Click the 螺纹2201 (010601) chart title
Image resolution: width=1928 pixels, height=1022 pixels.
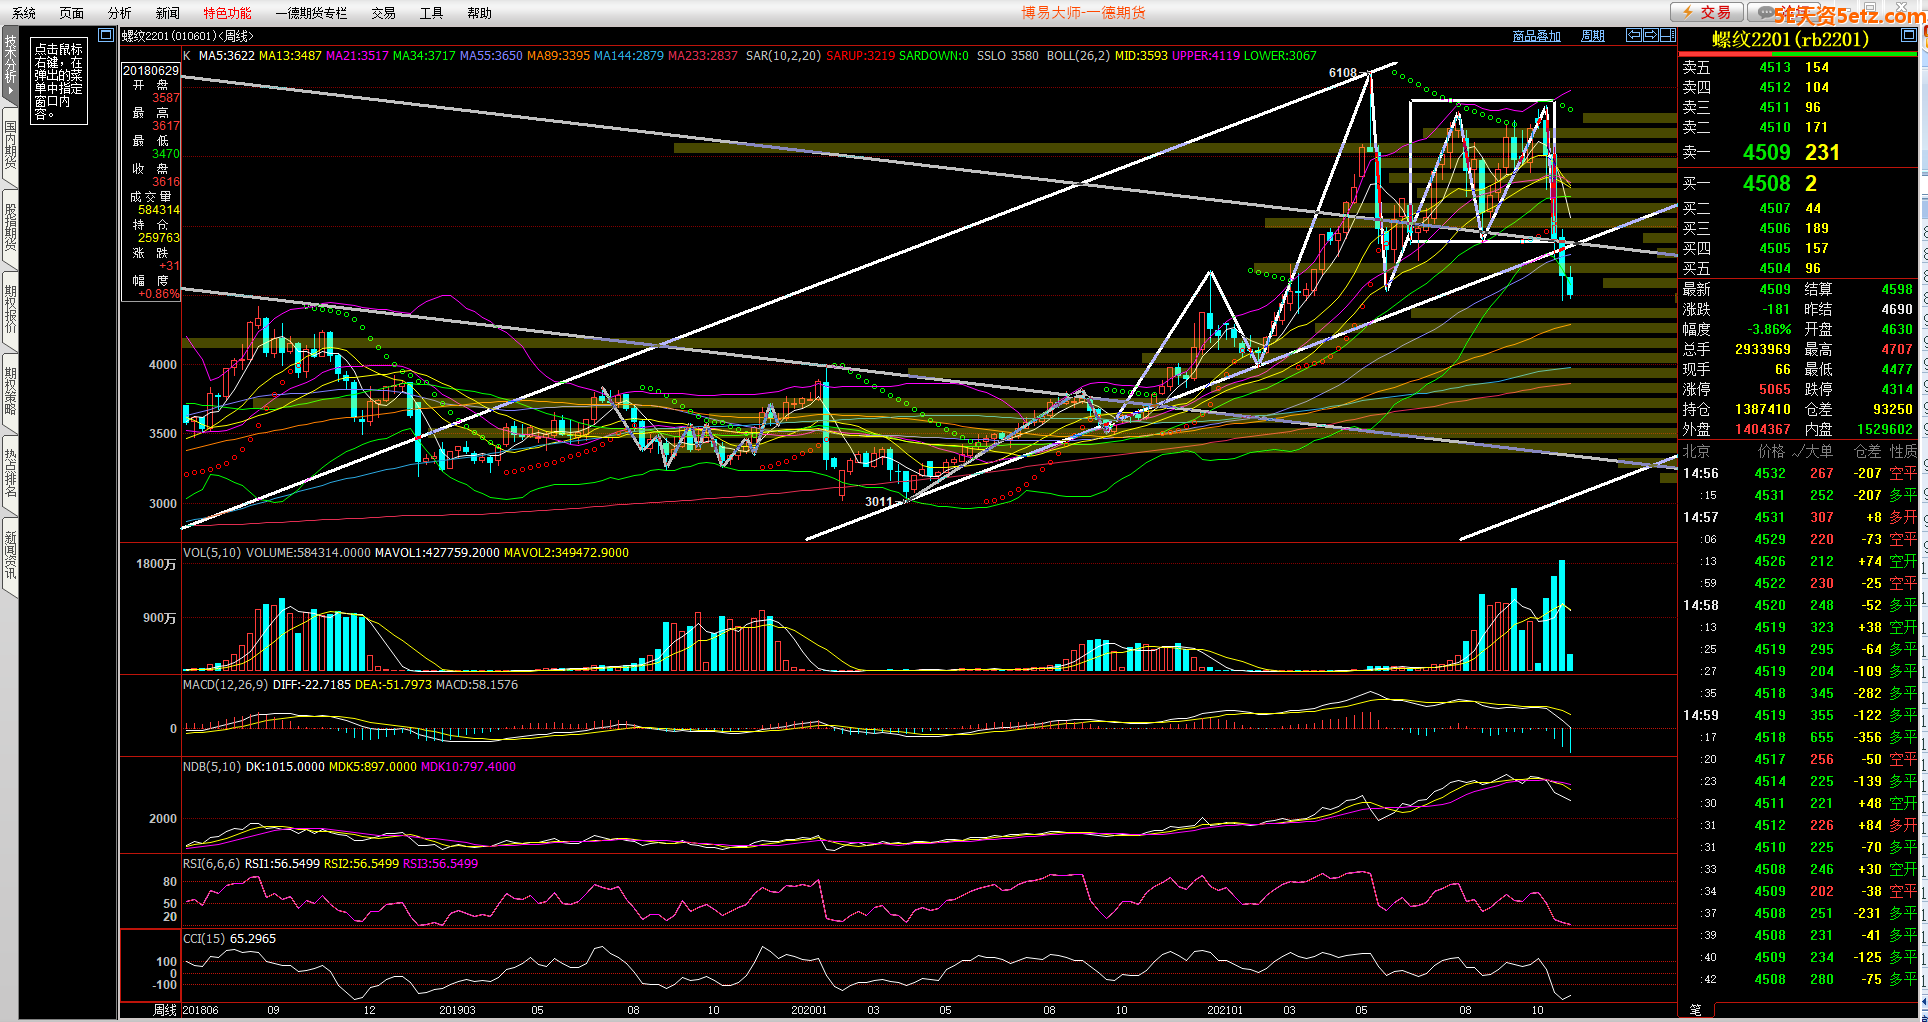point(187,36)
